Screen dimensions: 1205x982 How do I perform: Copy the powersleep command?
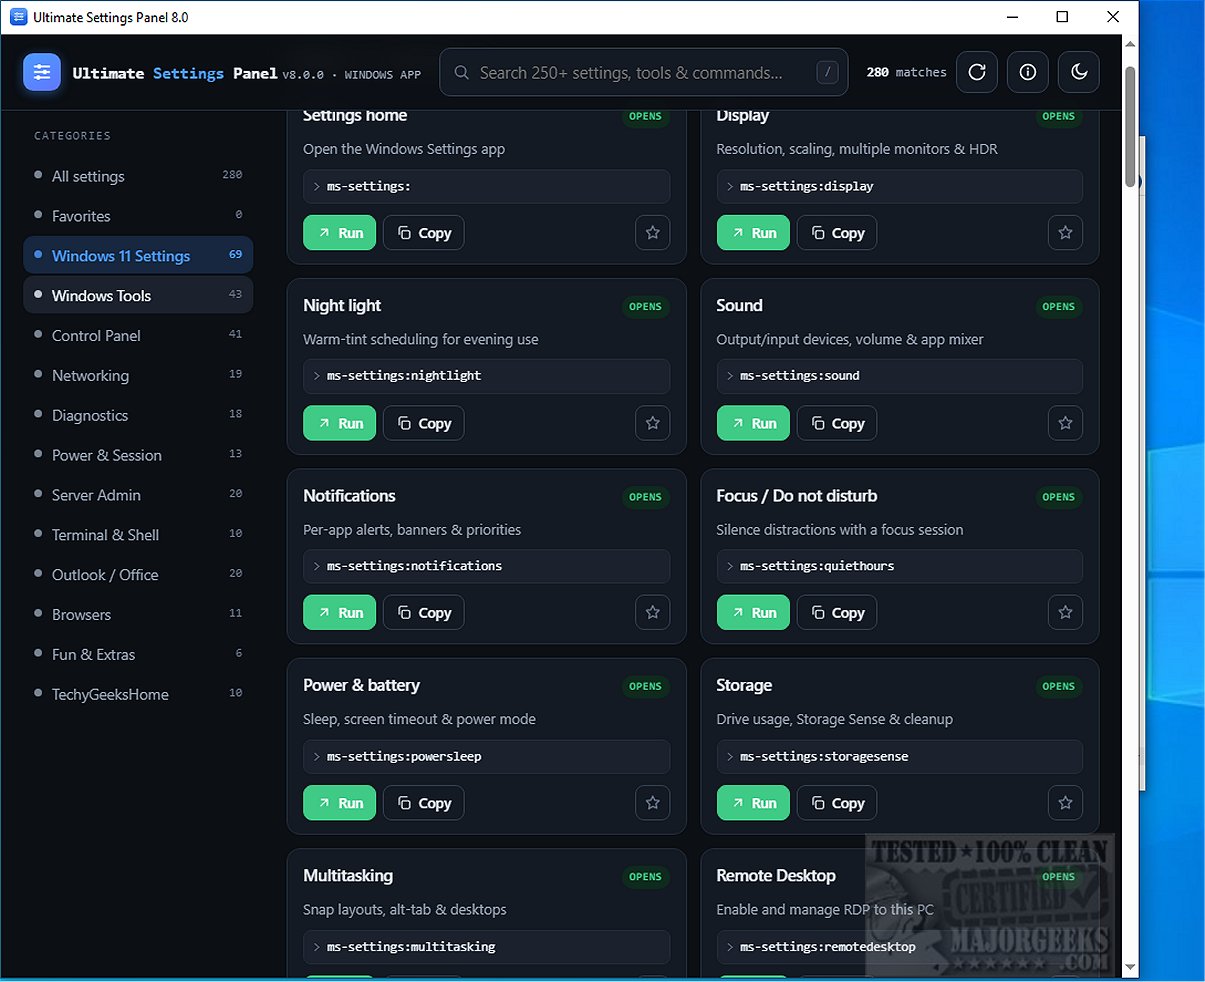(424, 802)
